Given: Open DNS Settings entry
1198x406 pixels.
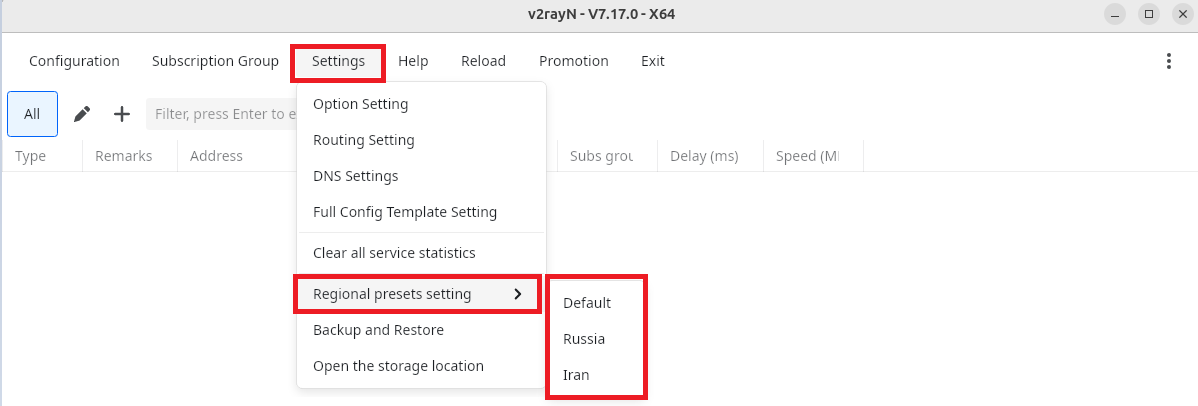Looking at the screenshot, I should (x=355, y=176).
